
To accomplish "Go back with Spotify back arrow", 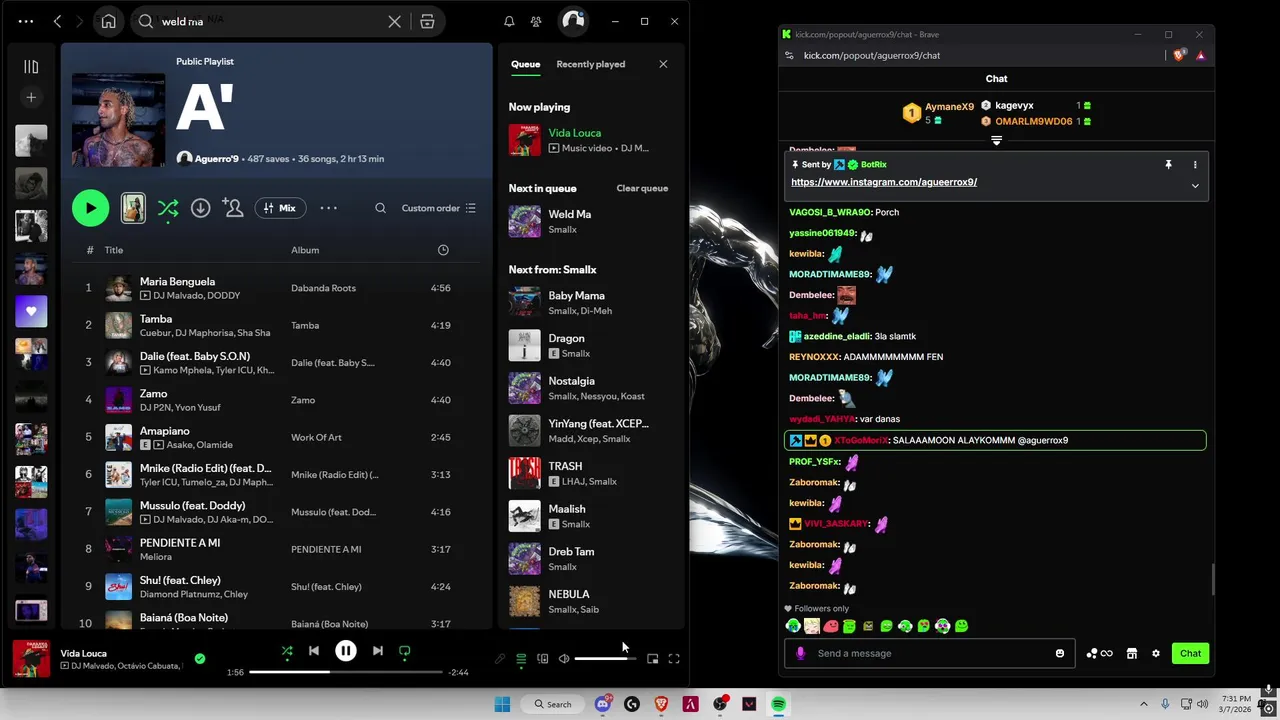I will point(57,21).
